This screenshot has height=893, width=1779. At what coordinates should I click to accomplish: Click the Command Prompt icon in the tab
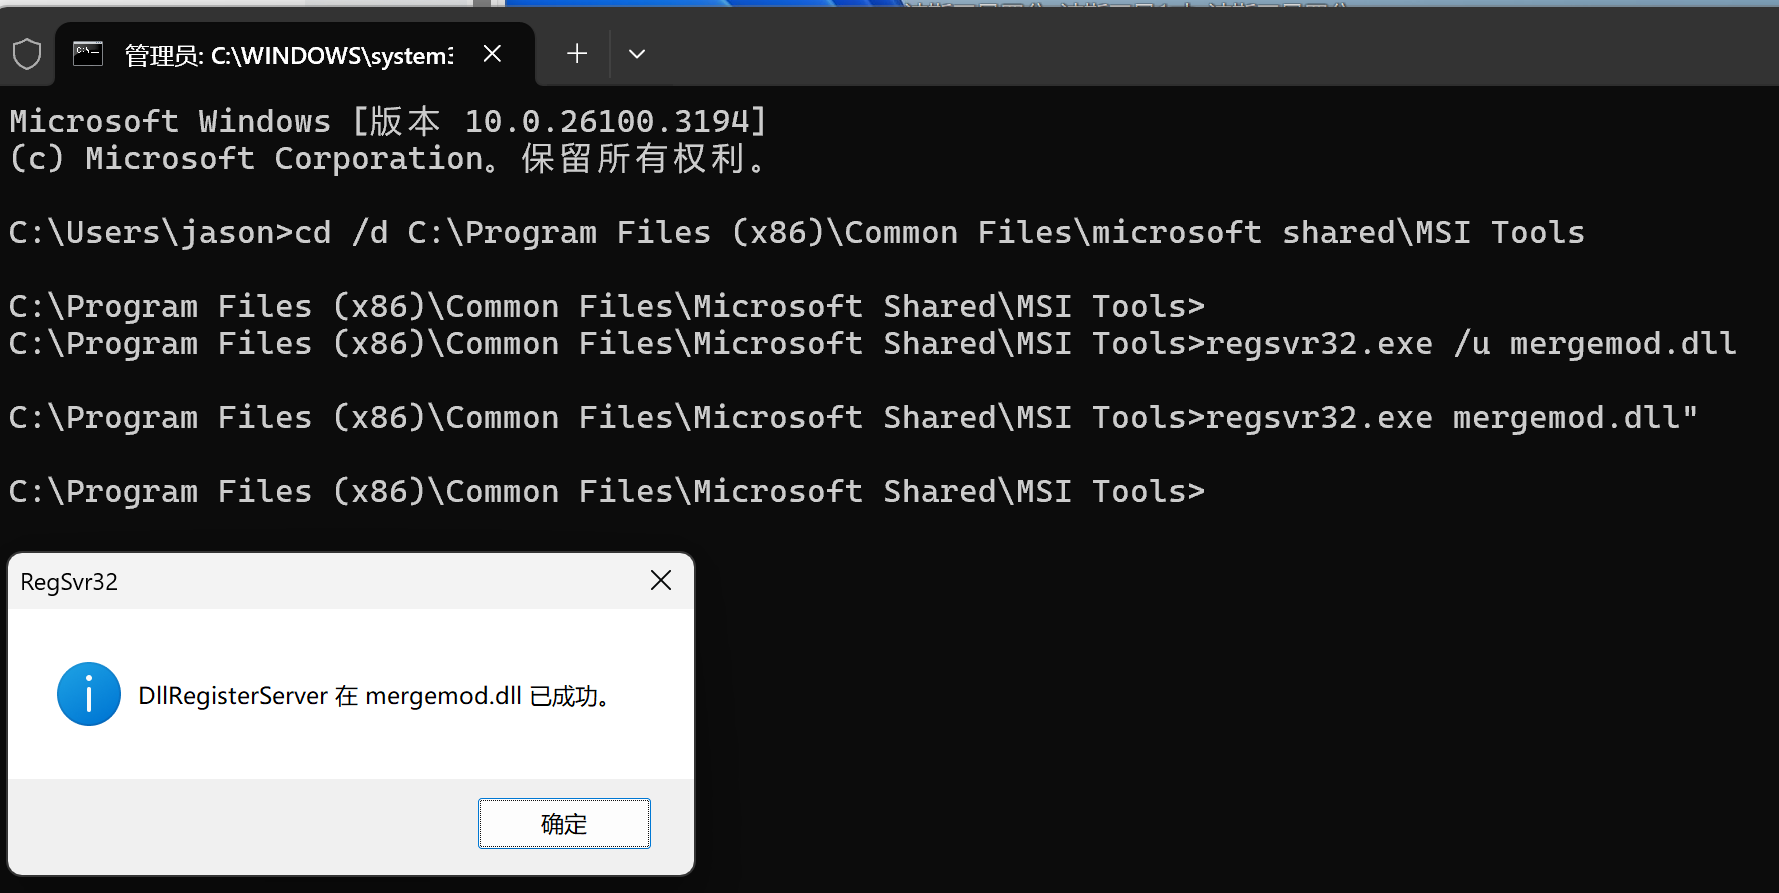(x=88, y=54)
